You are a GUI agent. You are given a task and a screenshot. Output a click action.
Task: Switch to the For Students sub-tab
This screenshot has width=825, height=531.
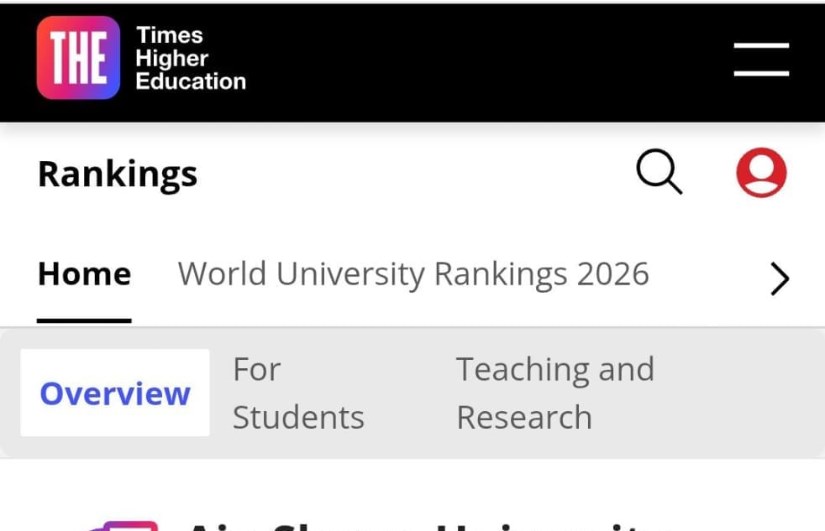click(298, 393)
